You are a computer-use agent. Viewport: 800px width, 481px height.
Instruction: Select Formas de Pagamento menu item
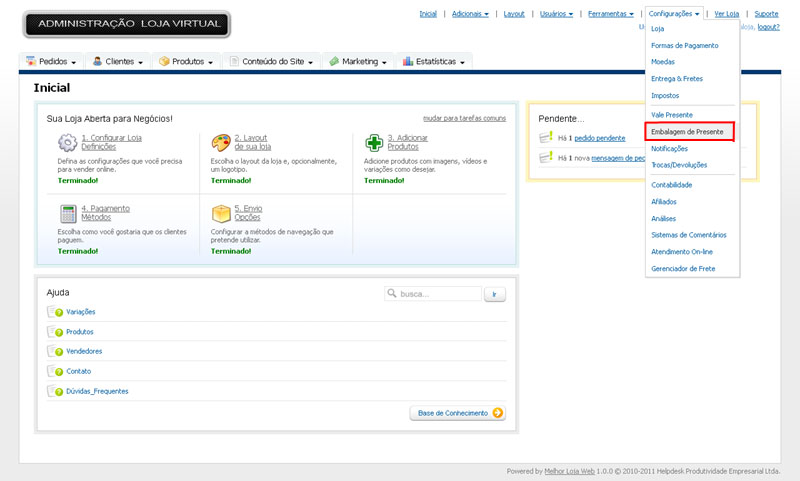684,45
